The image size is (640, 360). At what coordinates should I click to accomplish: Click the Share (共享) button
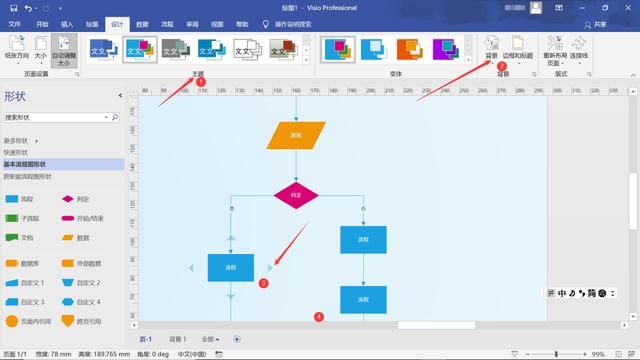(596, 25)
